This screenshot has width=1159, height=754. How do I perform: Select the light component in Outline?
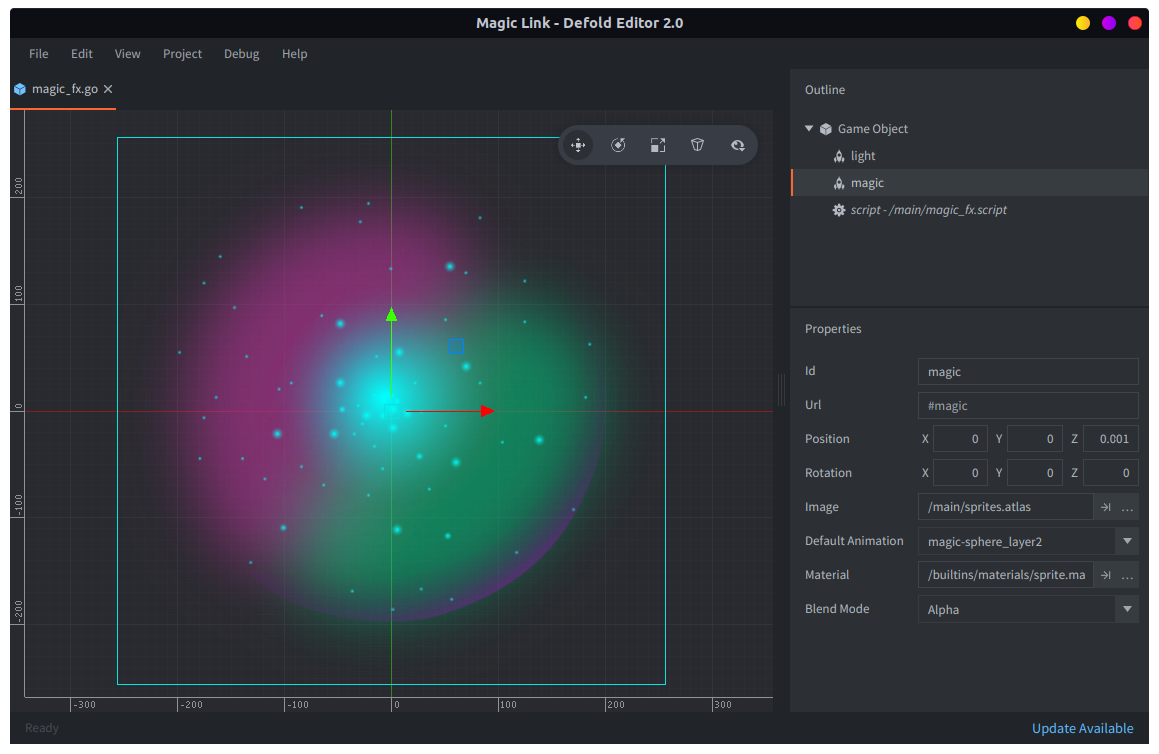tap(864, 156)
